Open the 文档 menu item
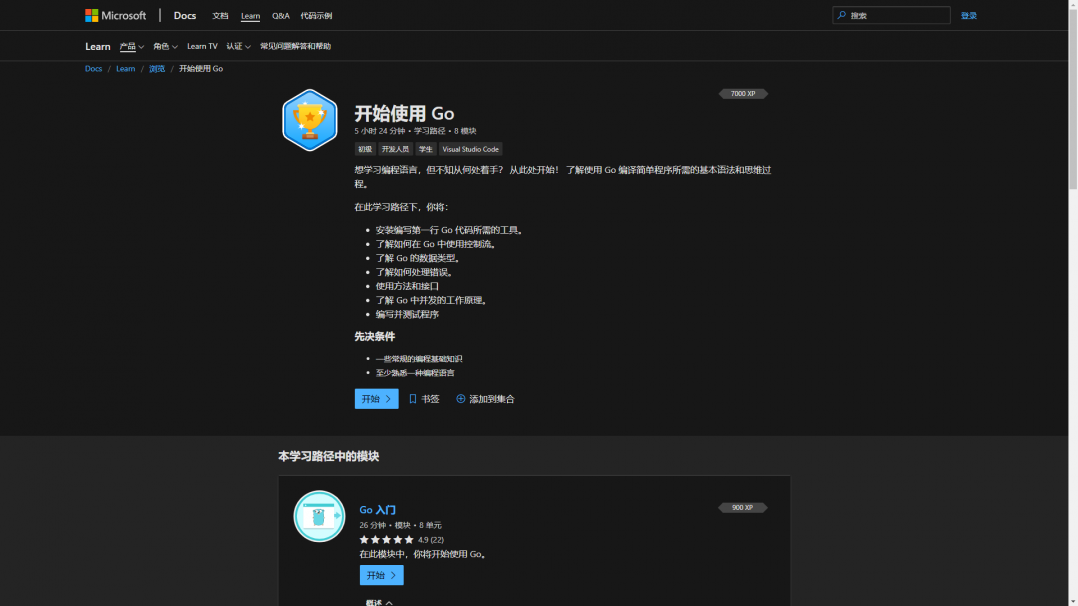Image resolution: width=1078 pixels, height=606 pixels. (x=220, y=16)
